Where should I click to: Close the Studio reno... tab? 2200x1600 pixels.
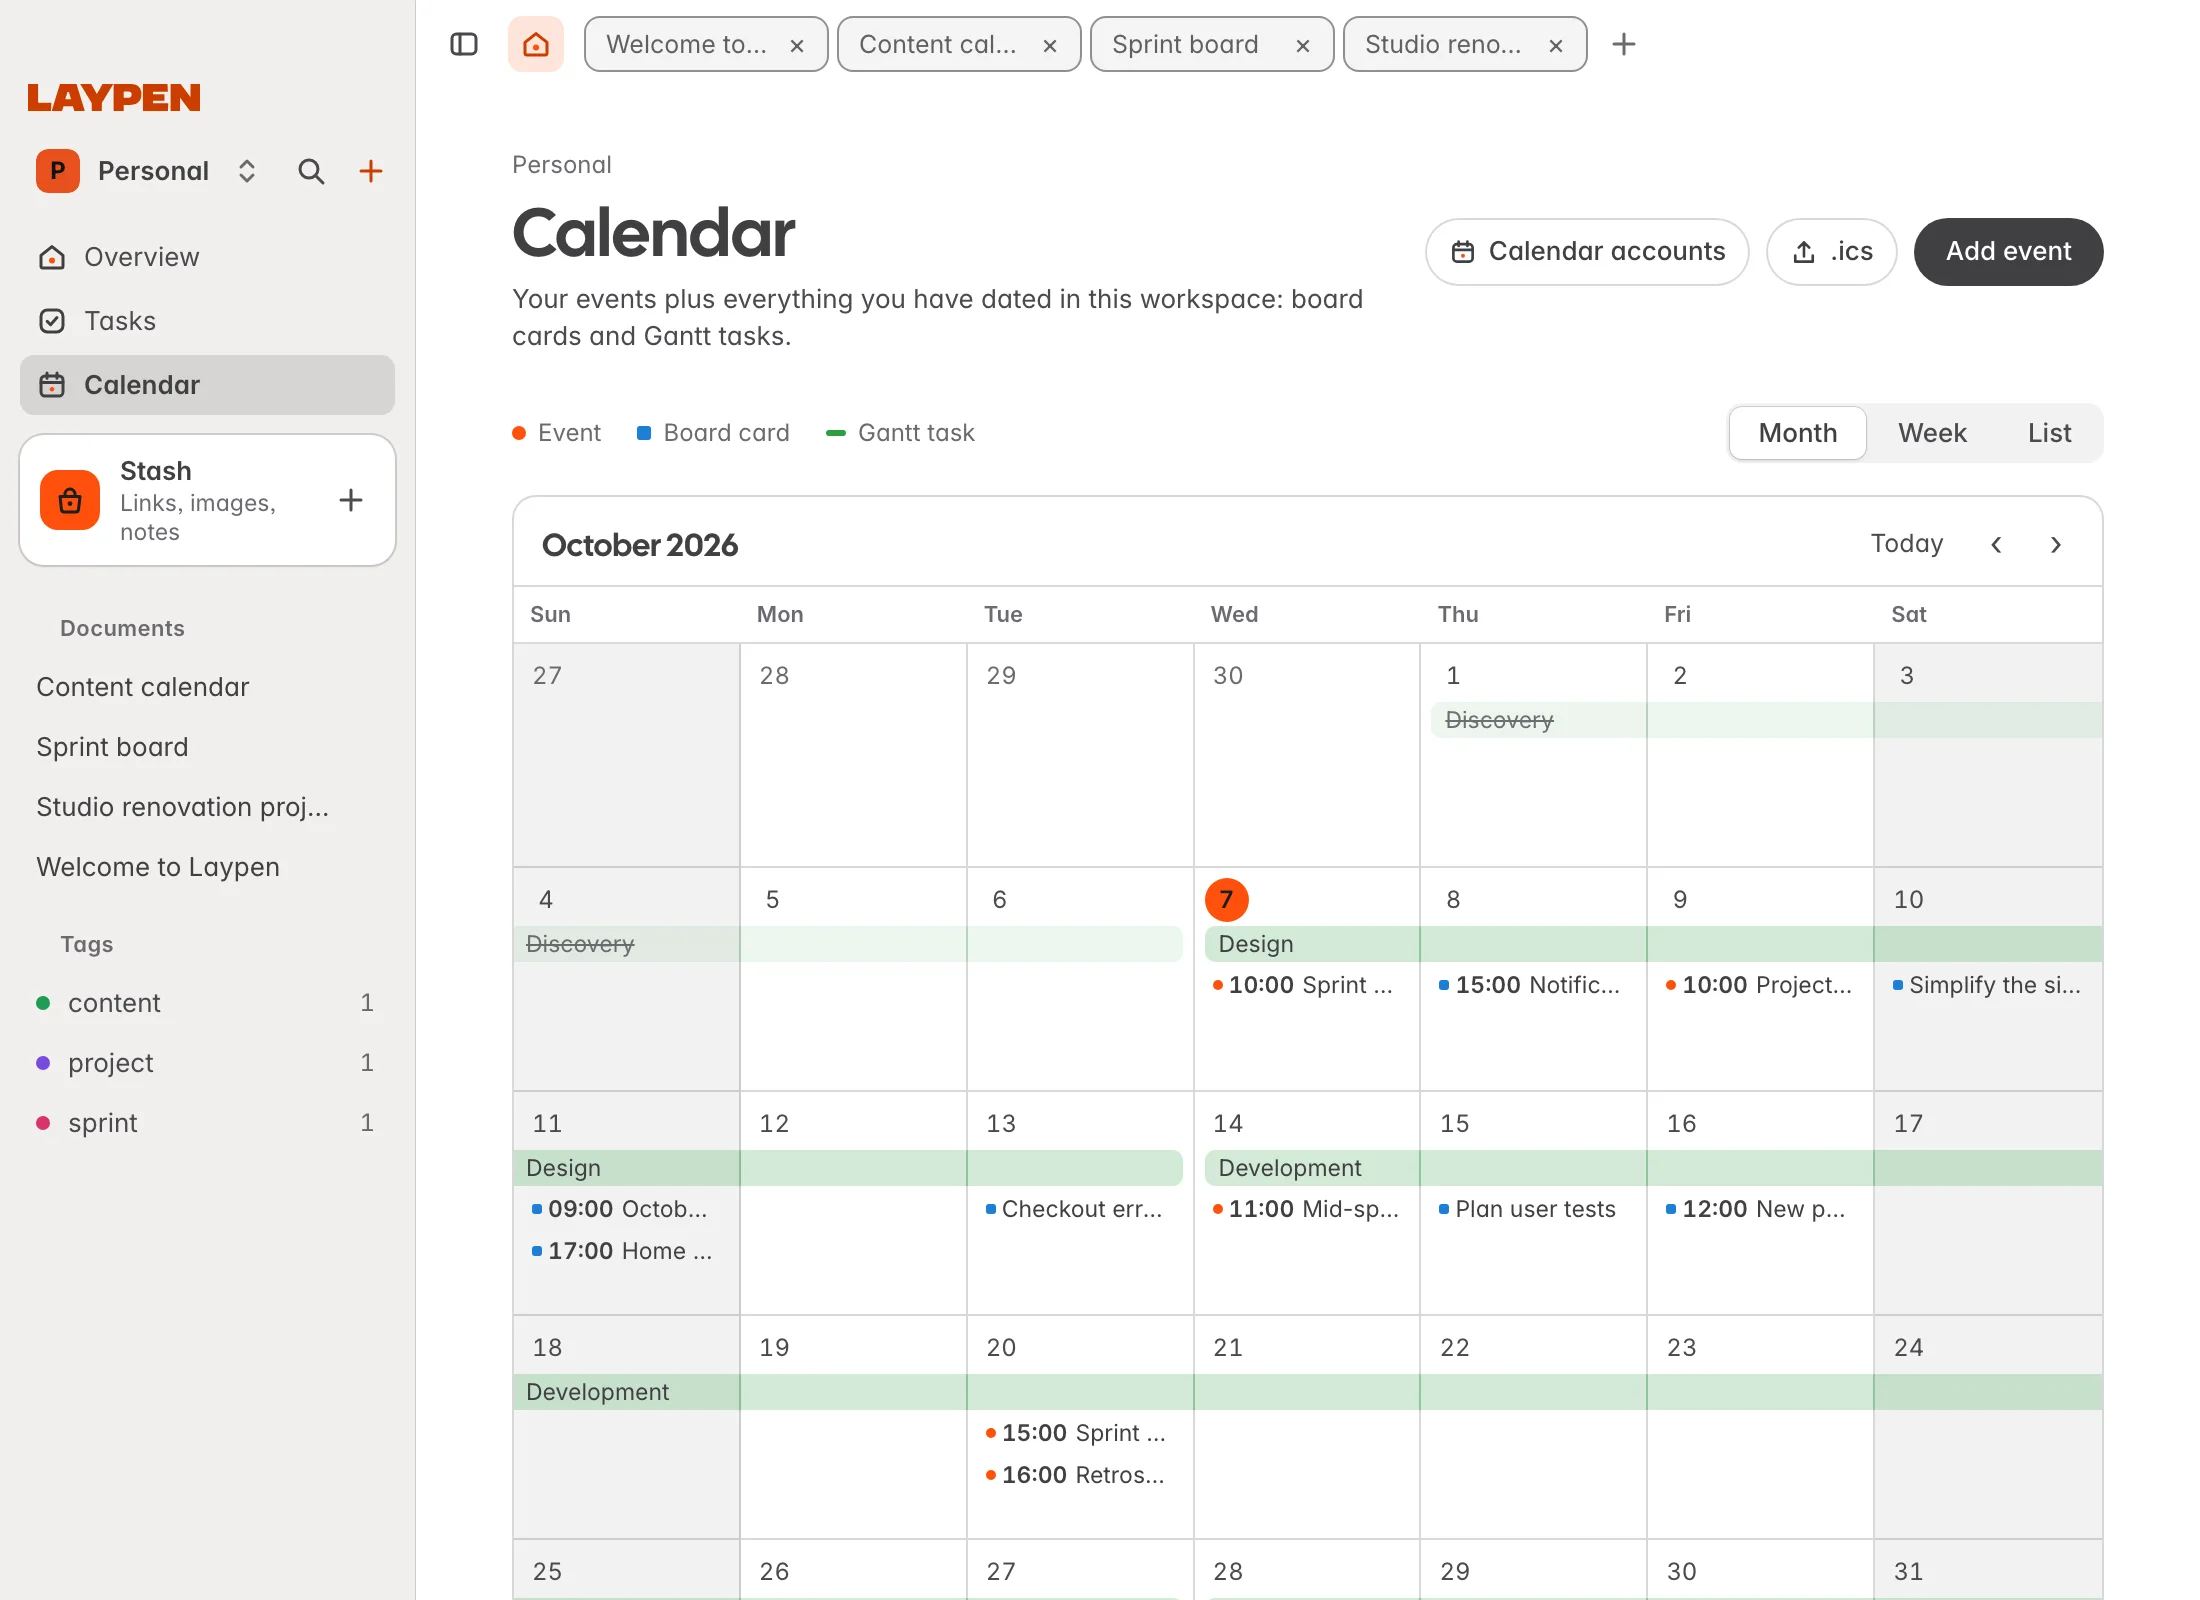(1556, 45)
